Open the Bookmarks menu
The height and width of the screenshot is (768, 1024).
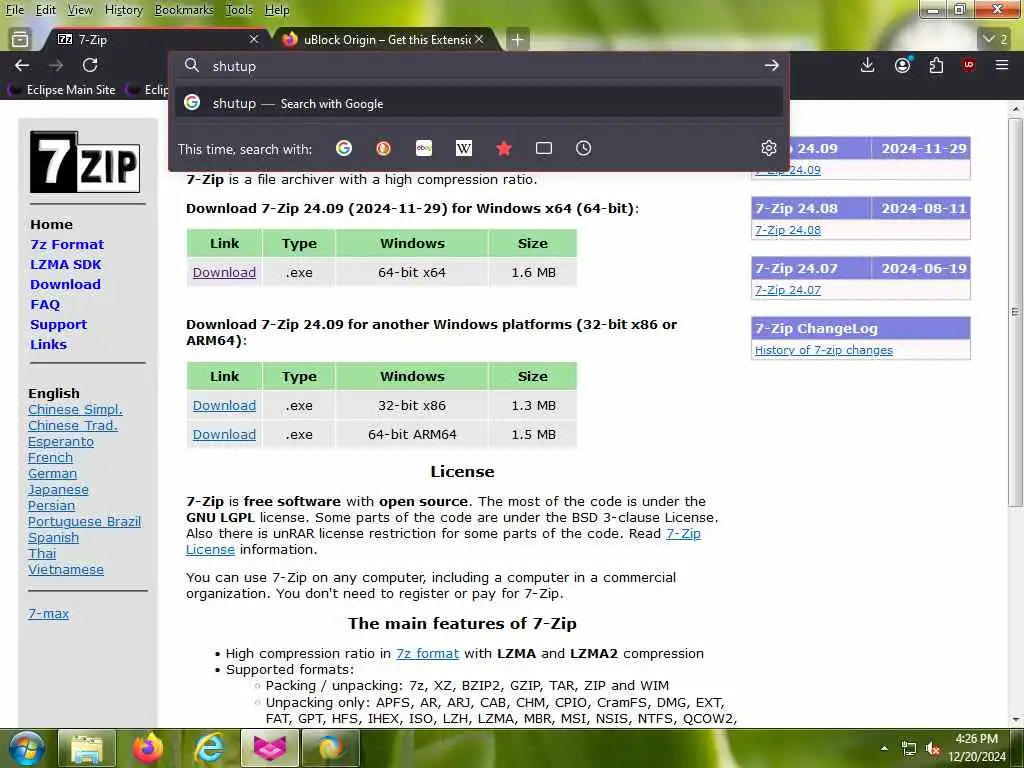(x=184, y=10)
